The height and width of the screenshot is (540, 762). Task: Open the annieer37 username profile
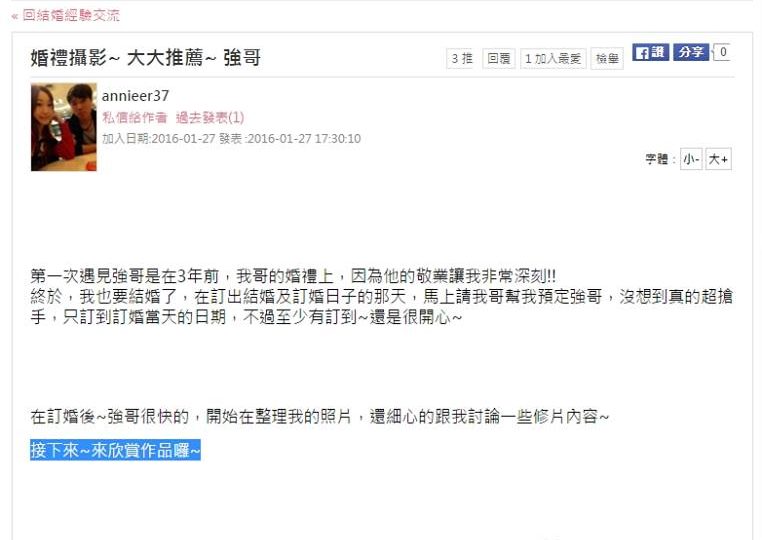point(135,96)
